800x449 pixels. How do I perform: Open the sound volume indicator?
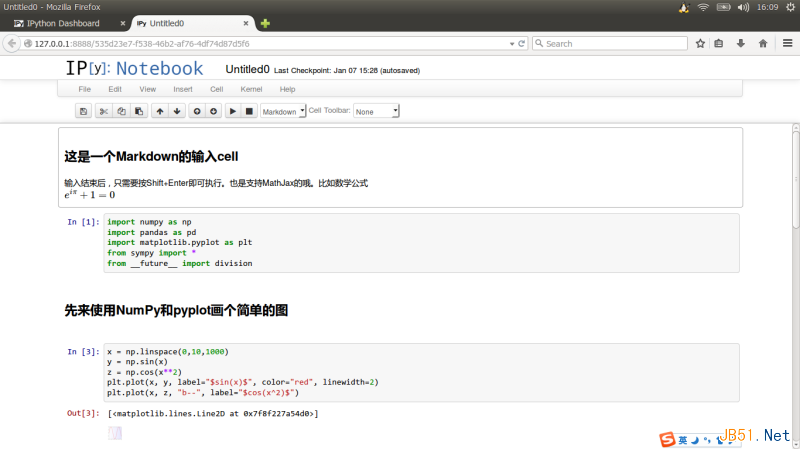tap(743, 7)
